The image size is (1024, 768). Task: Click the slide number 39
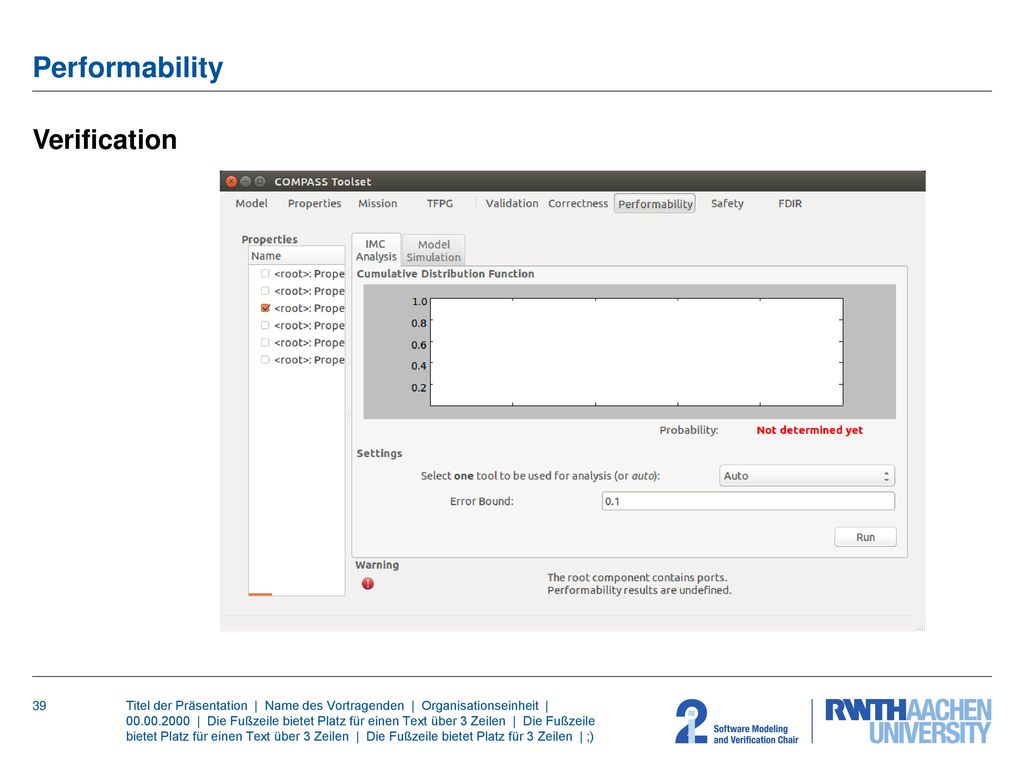pyautogui.click(x=39, y=706)
